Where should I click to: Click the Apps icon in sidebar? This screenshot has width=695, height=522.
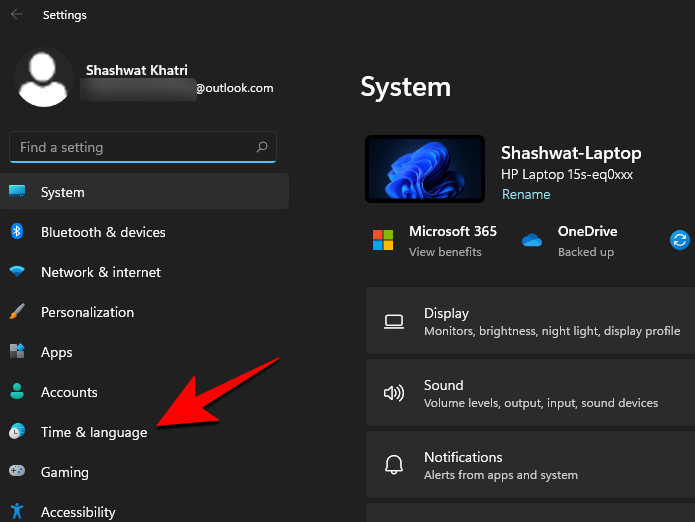click(x=17, y=352)
